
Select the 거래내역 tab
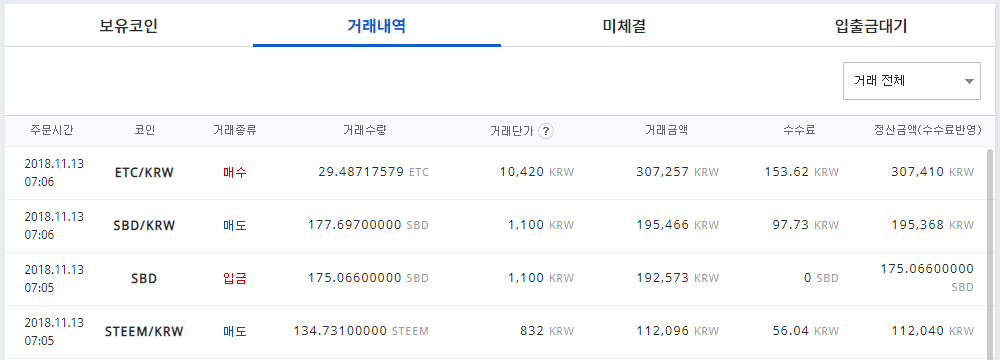click(376, 26)
